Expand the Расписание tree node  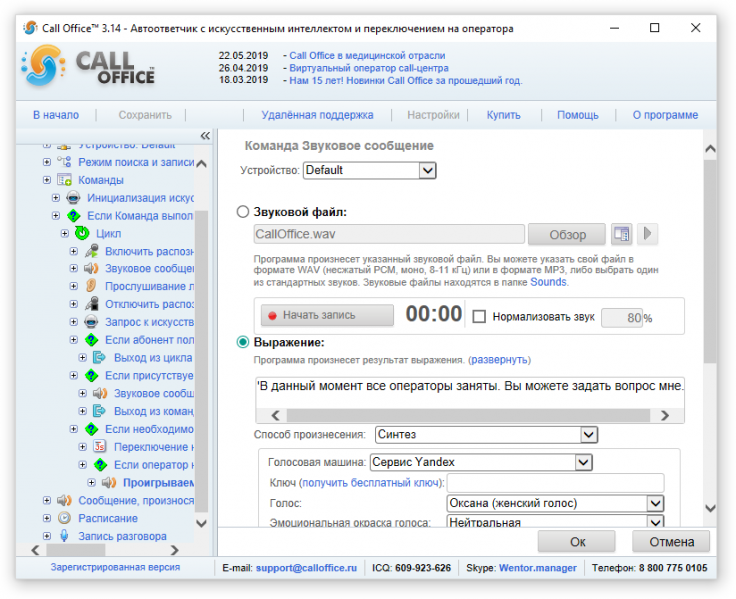[x=47, y=518]
